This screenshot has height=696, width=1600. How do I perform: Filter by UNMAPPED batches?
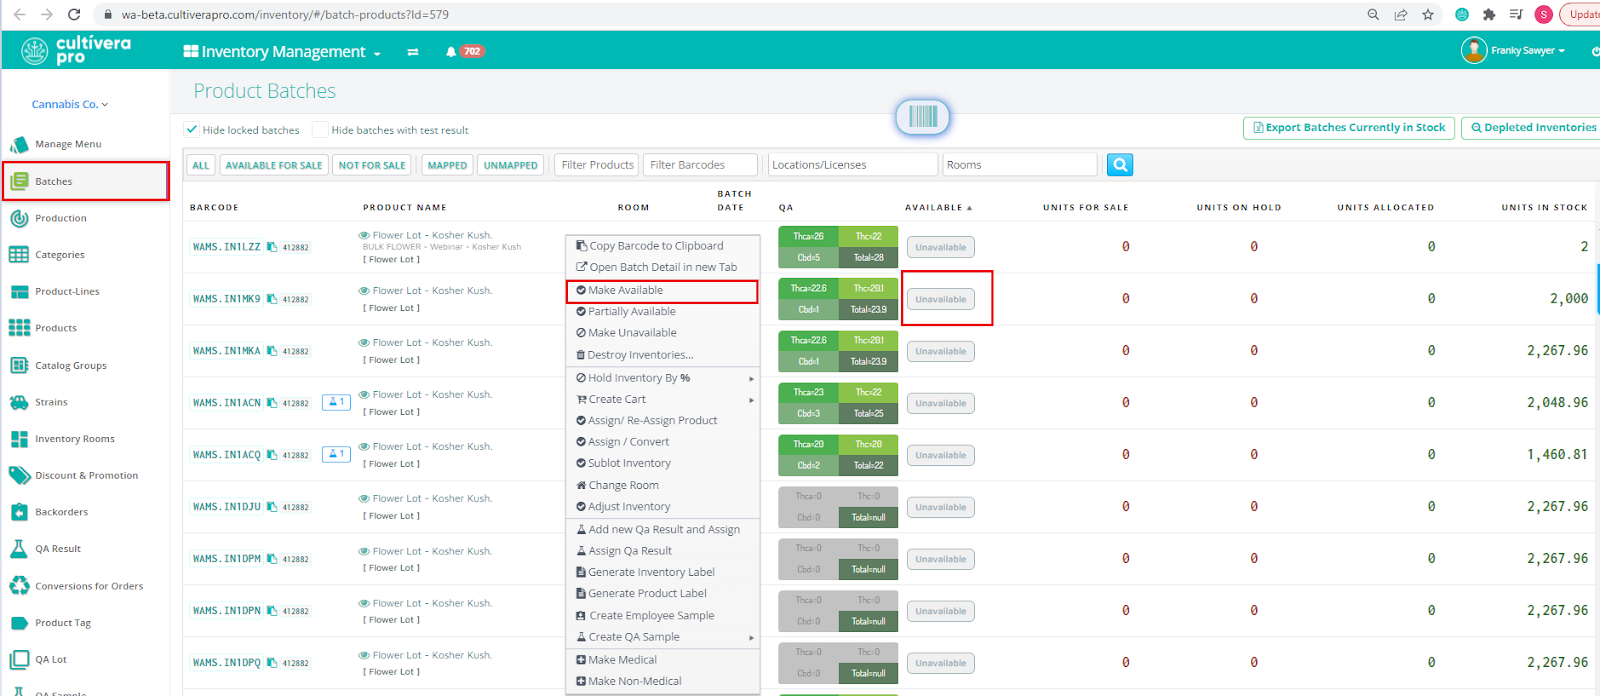pyautogui.click(x=511, y=165)
